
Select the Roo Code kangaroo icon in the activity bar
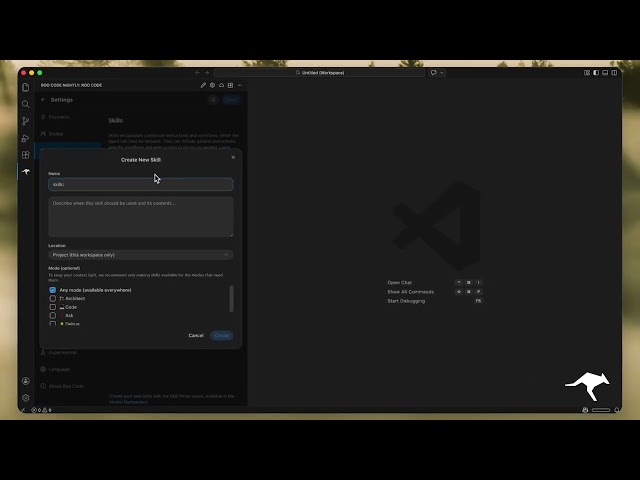pyautogui.click(x=26, y=172)
